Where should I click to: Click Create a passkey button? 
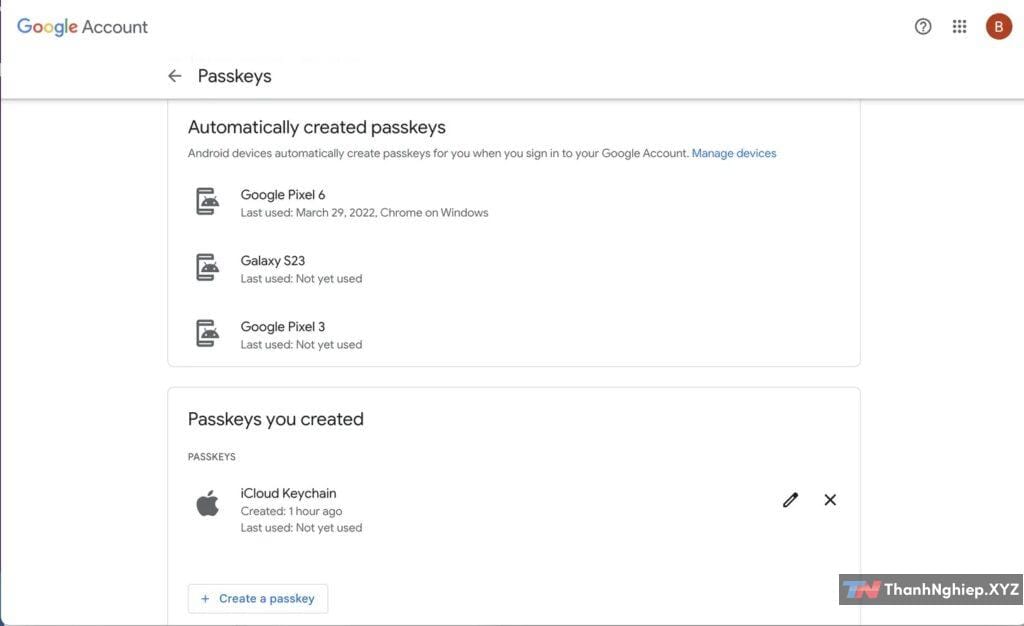point(258,599)
